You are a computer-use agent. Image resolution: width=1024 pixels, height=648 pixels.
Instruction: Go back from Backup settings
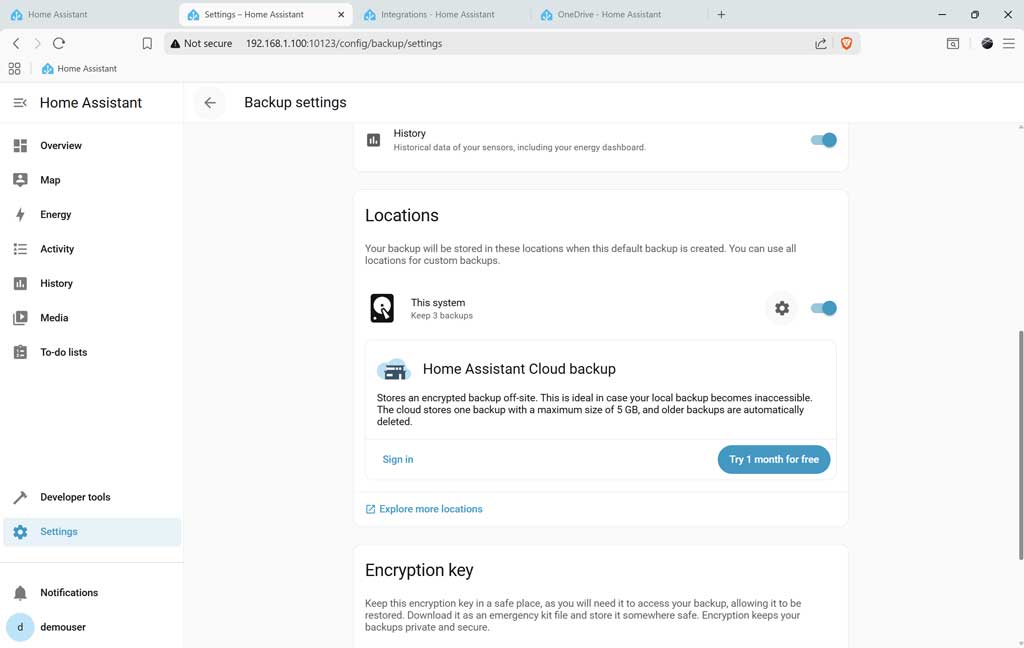(x=210, y=103)
